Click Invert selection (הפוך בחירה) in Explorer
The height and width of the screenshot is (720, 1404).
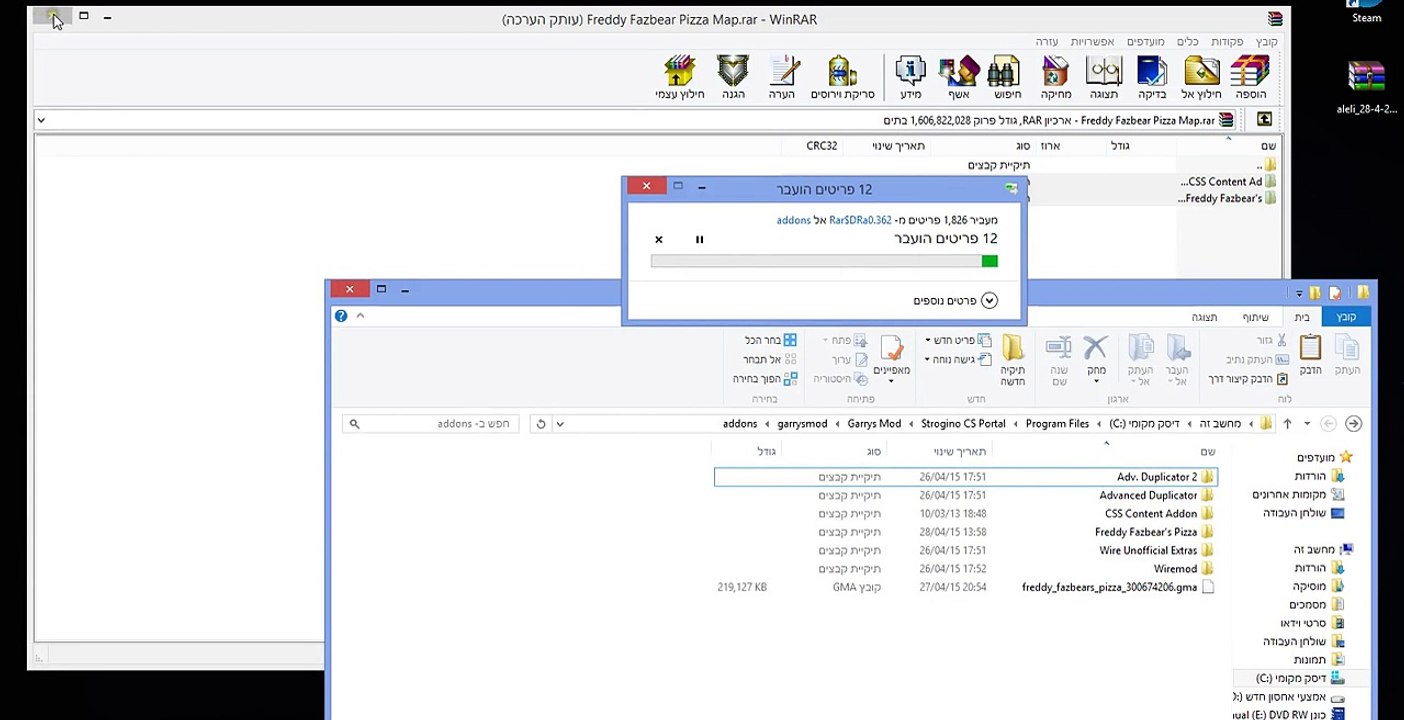tap(765, 379)
